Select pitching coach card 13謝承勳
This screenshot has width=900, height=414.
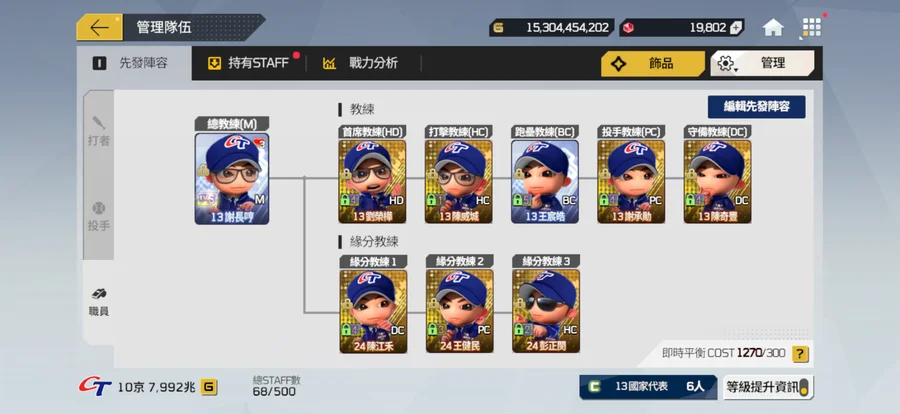click(x=631, y=181)
